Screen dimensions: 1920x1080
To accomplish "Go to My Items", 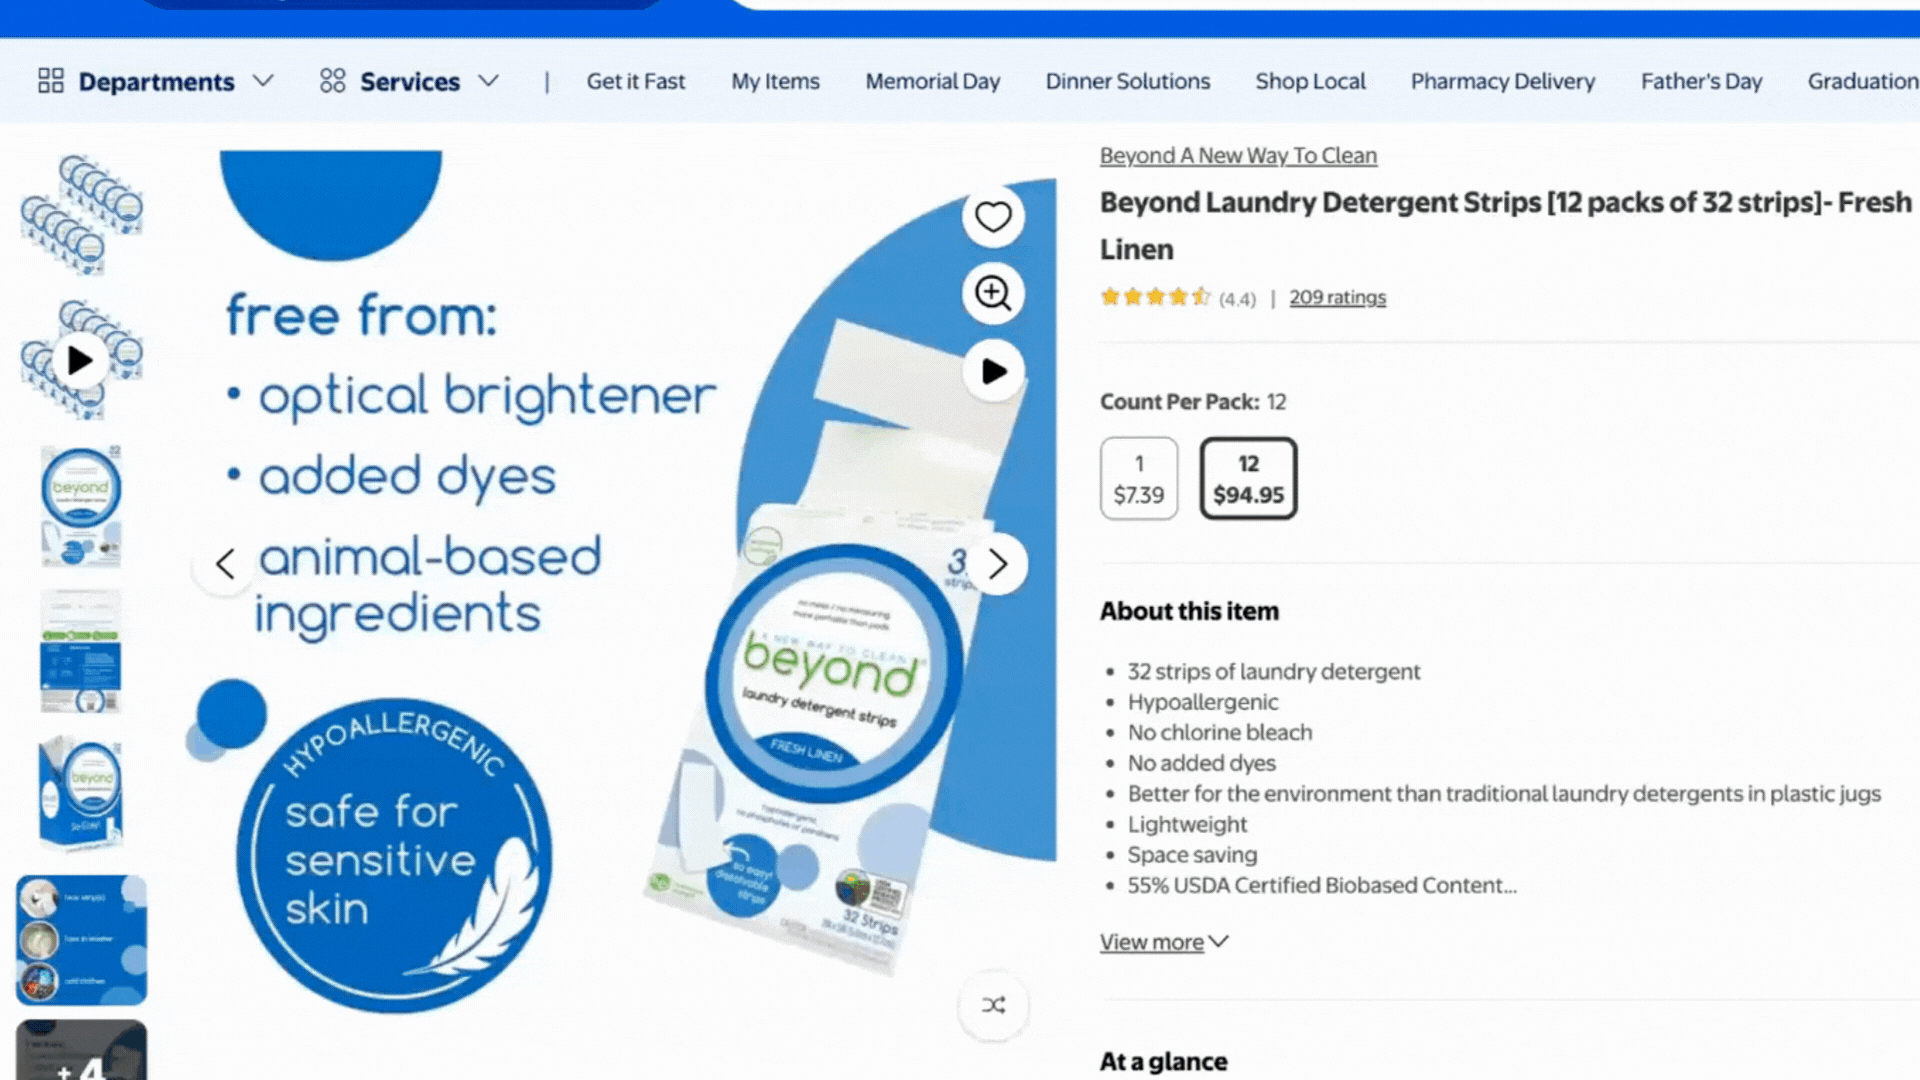I will click(x=775, y=82).
